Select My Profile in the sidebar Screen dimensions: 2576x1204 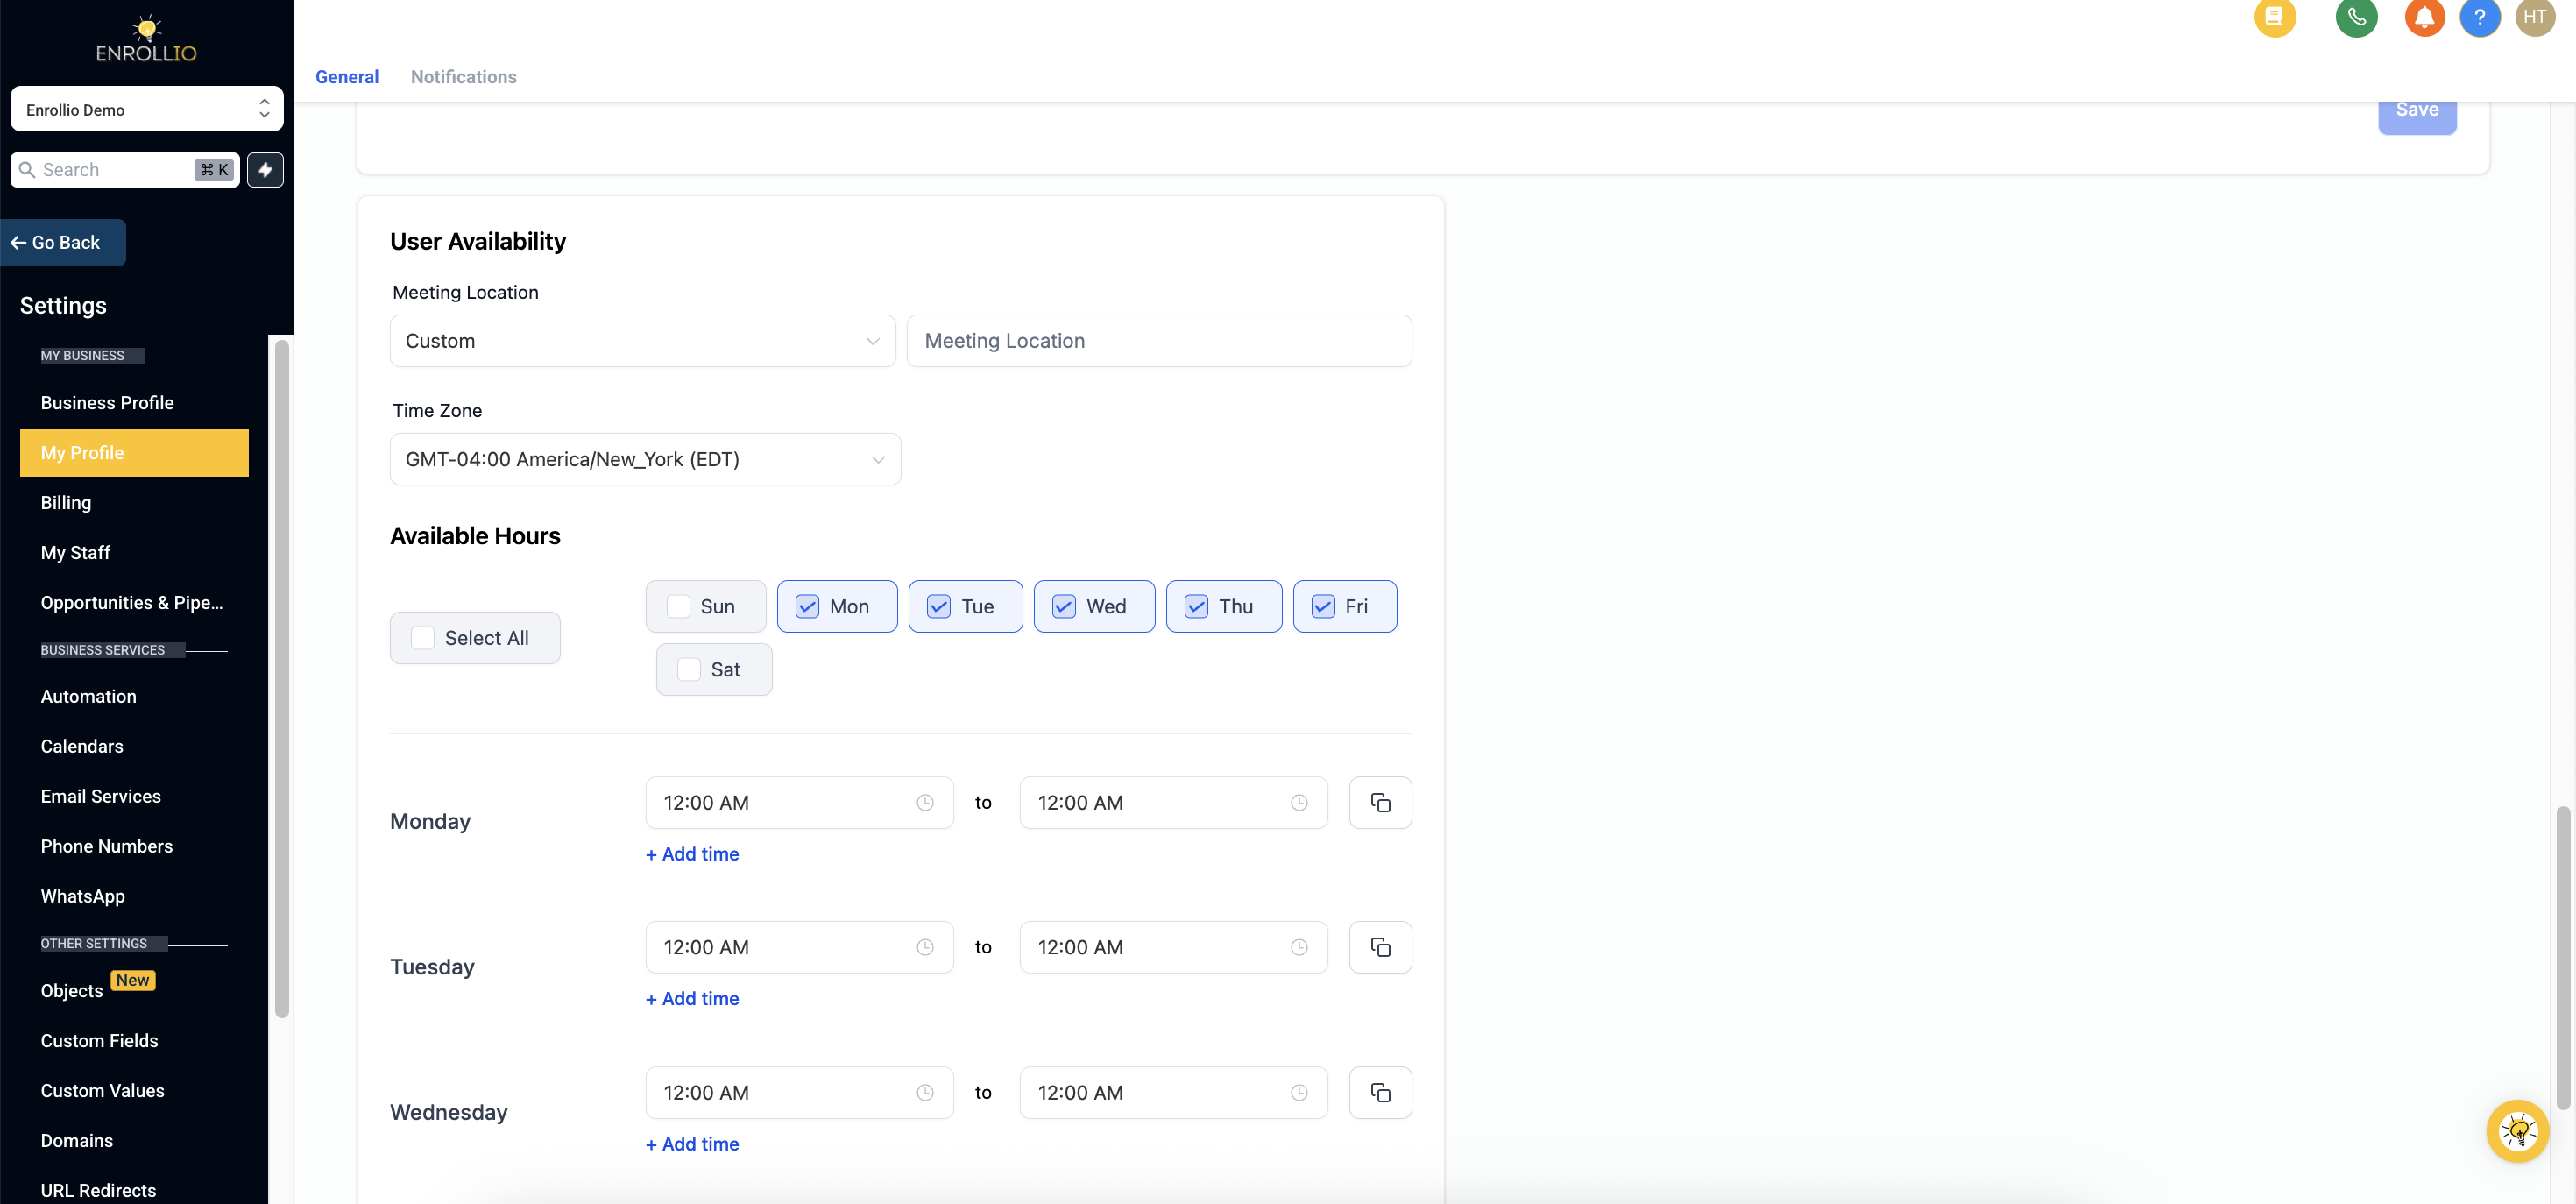pos(134,453)
